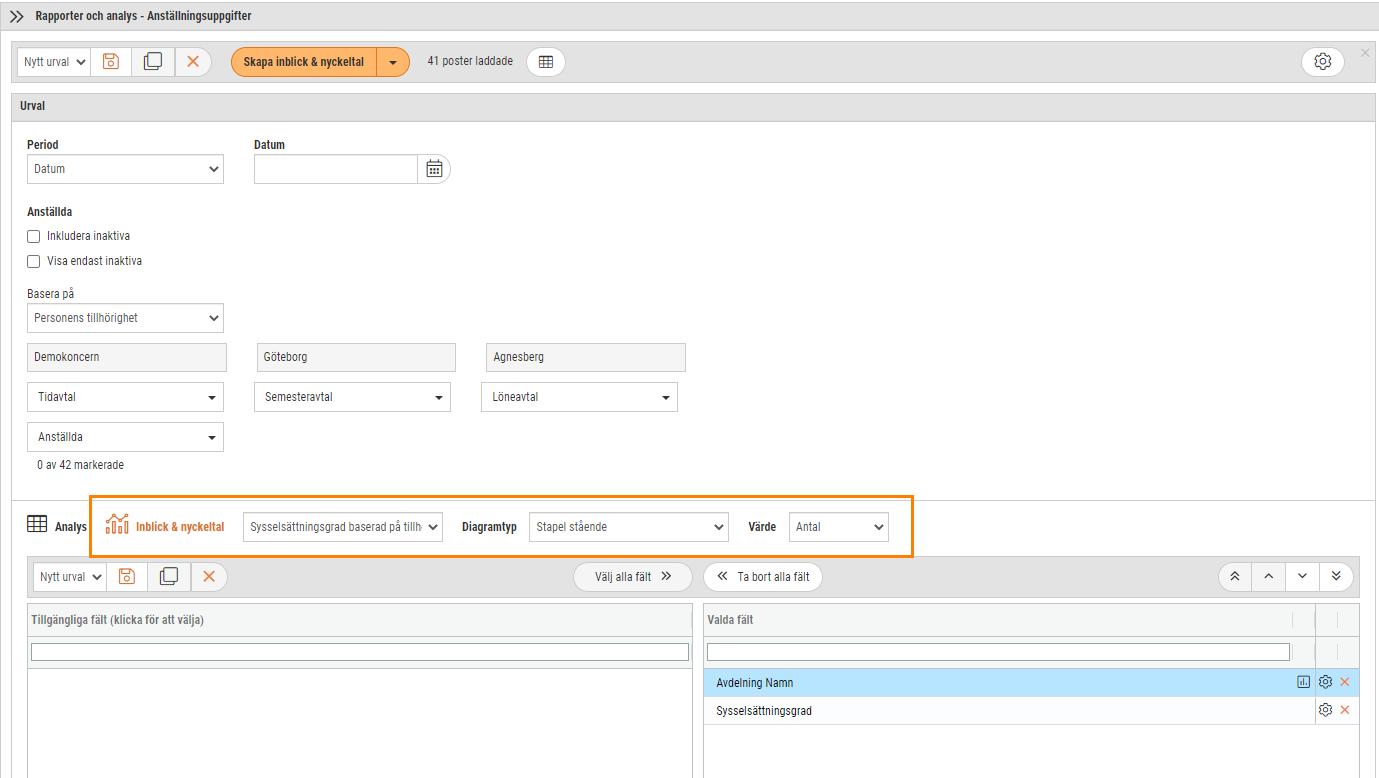Expand the Tidavtal dropdown
Viewport: 1379px width, 778px height.
[x=125, y=397]
